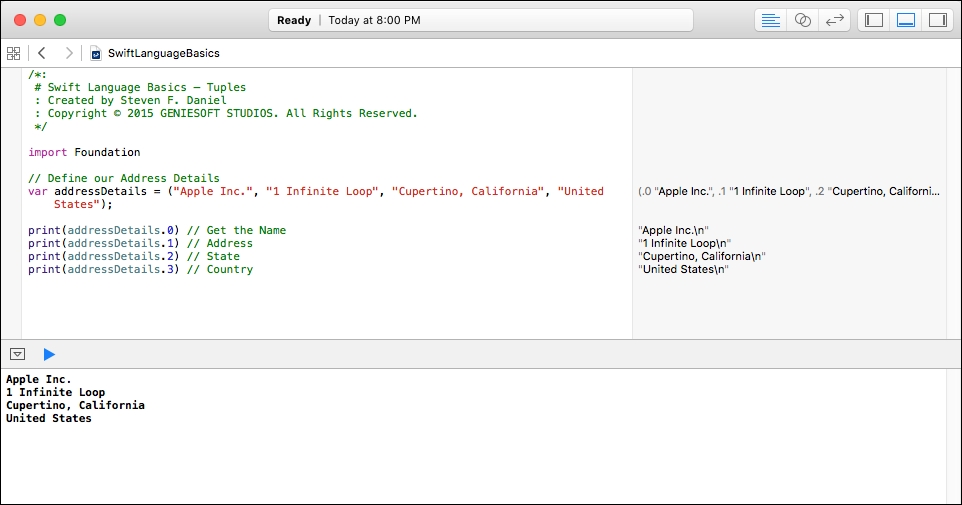Toggle the Navigator panel
Image resolution: width=962 pixels, height=505 pixels.
pyautogui.click(x=874, y=20)
